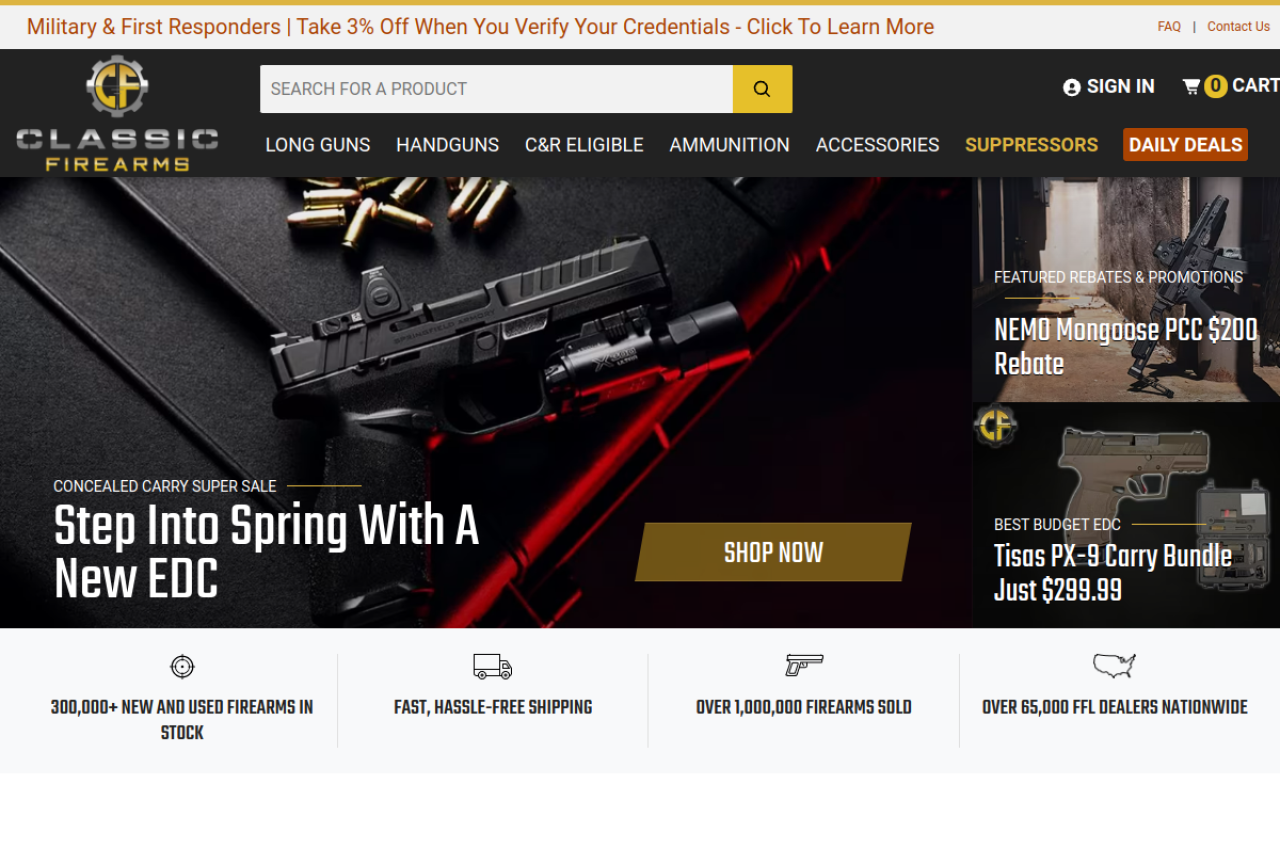Click the USA map icon
Screen dimensions: 1280x853
point(1114,665)
